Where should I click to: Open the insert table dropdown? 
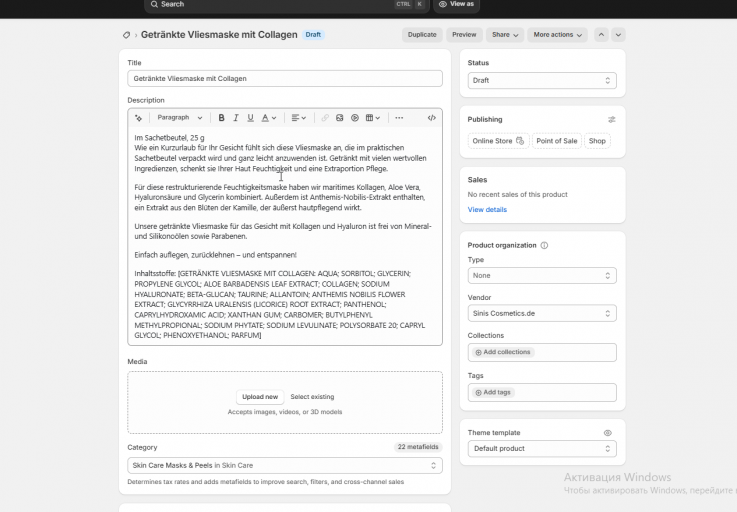coord(373,118)
